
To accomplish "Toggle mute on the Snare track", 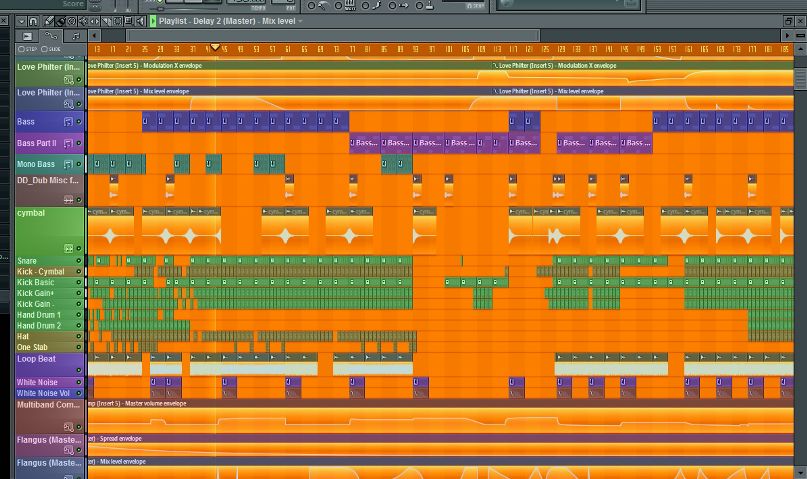I will (79, 261).
